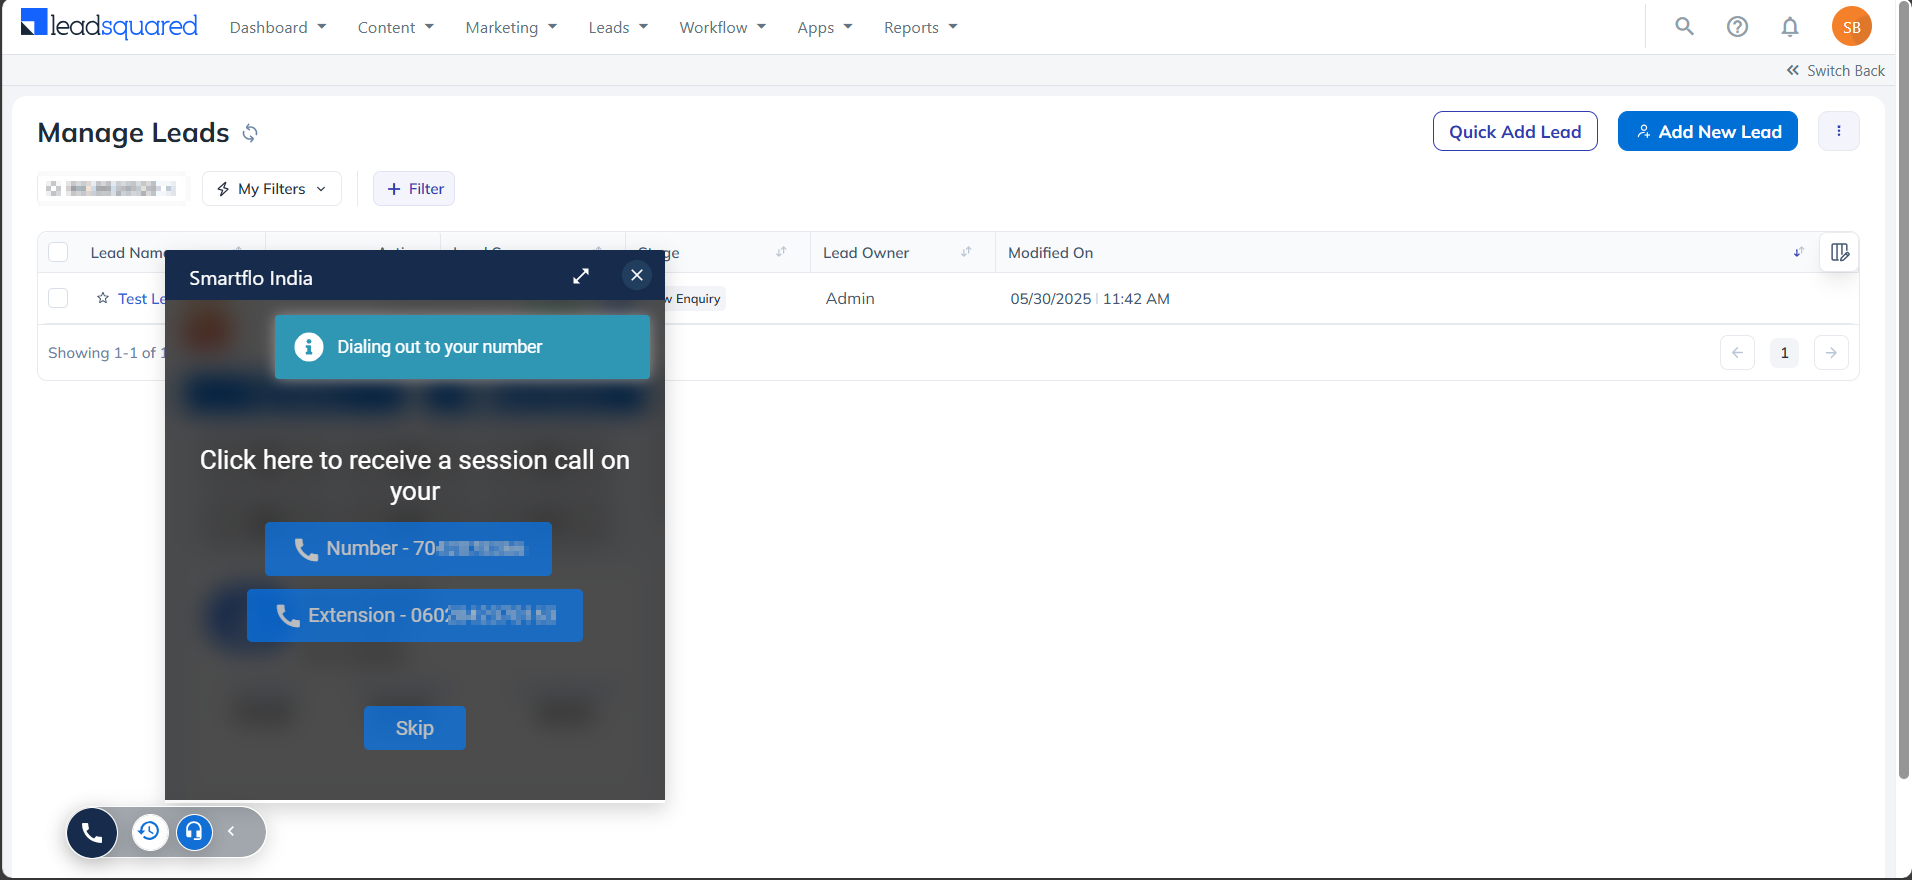This screenshot has width=1912, height=880.
Task: Select page 1 in pagination
Action: (1784, 353)
